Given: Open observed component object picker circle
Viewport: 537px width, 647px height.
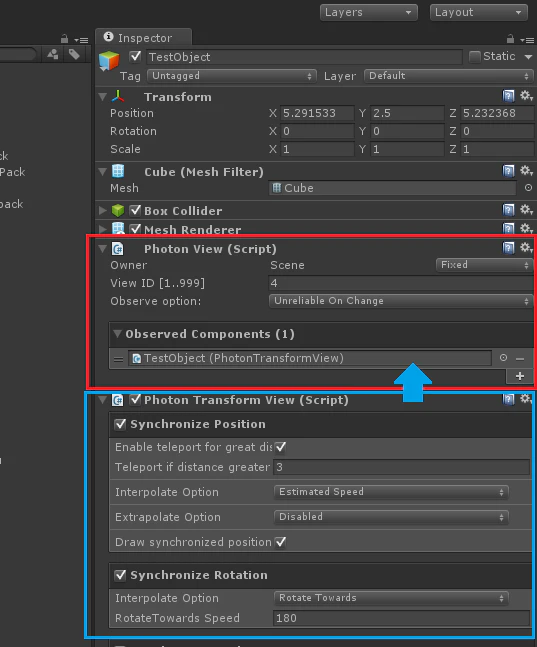Looking at the screenshot, I should pyautogui.click(x=503, y=358).
